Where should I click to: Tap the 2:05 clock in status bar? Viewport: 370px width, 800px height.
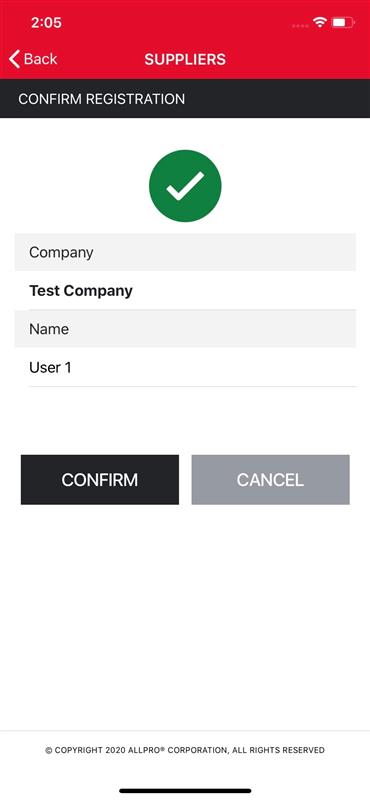(x=46, y=22)
